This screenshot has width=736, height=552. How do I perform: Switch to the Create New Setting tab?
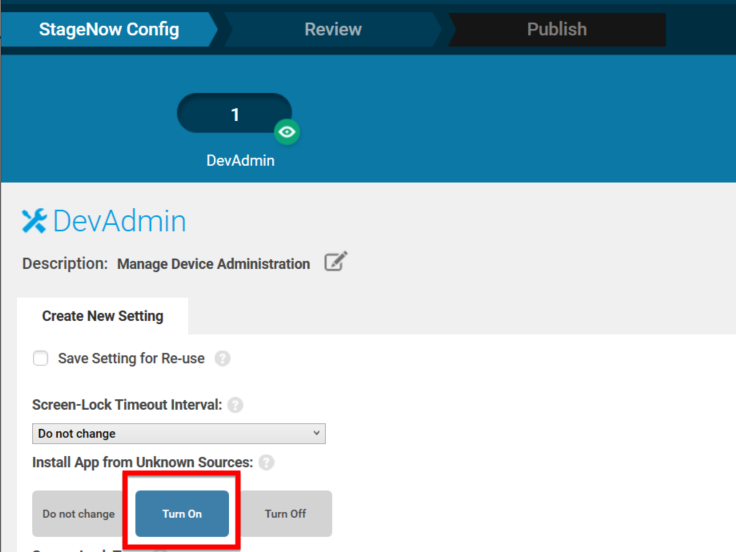click(102, 316)
